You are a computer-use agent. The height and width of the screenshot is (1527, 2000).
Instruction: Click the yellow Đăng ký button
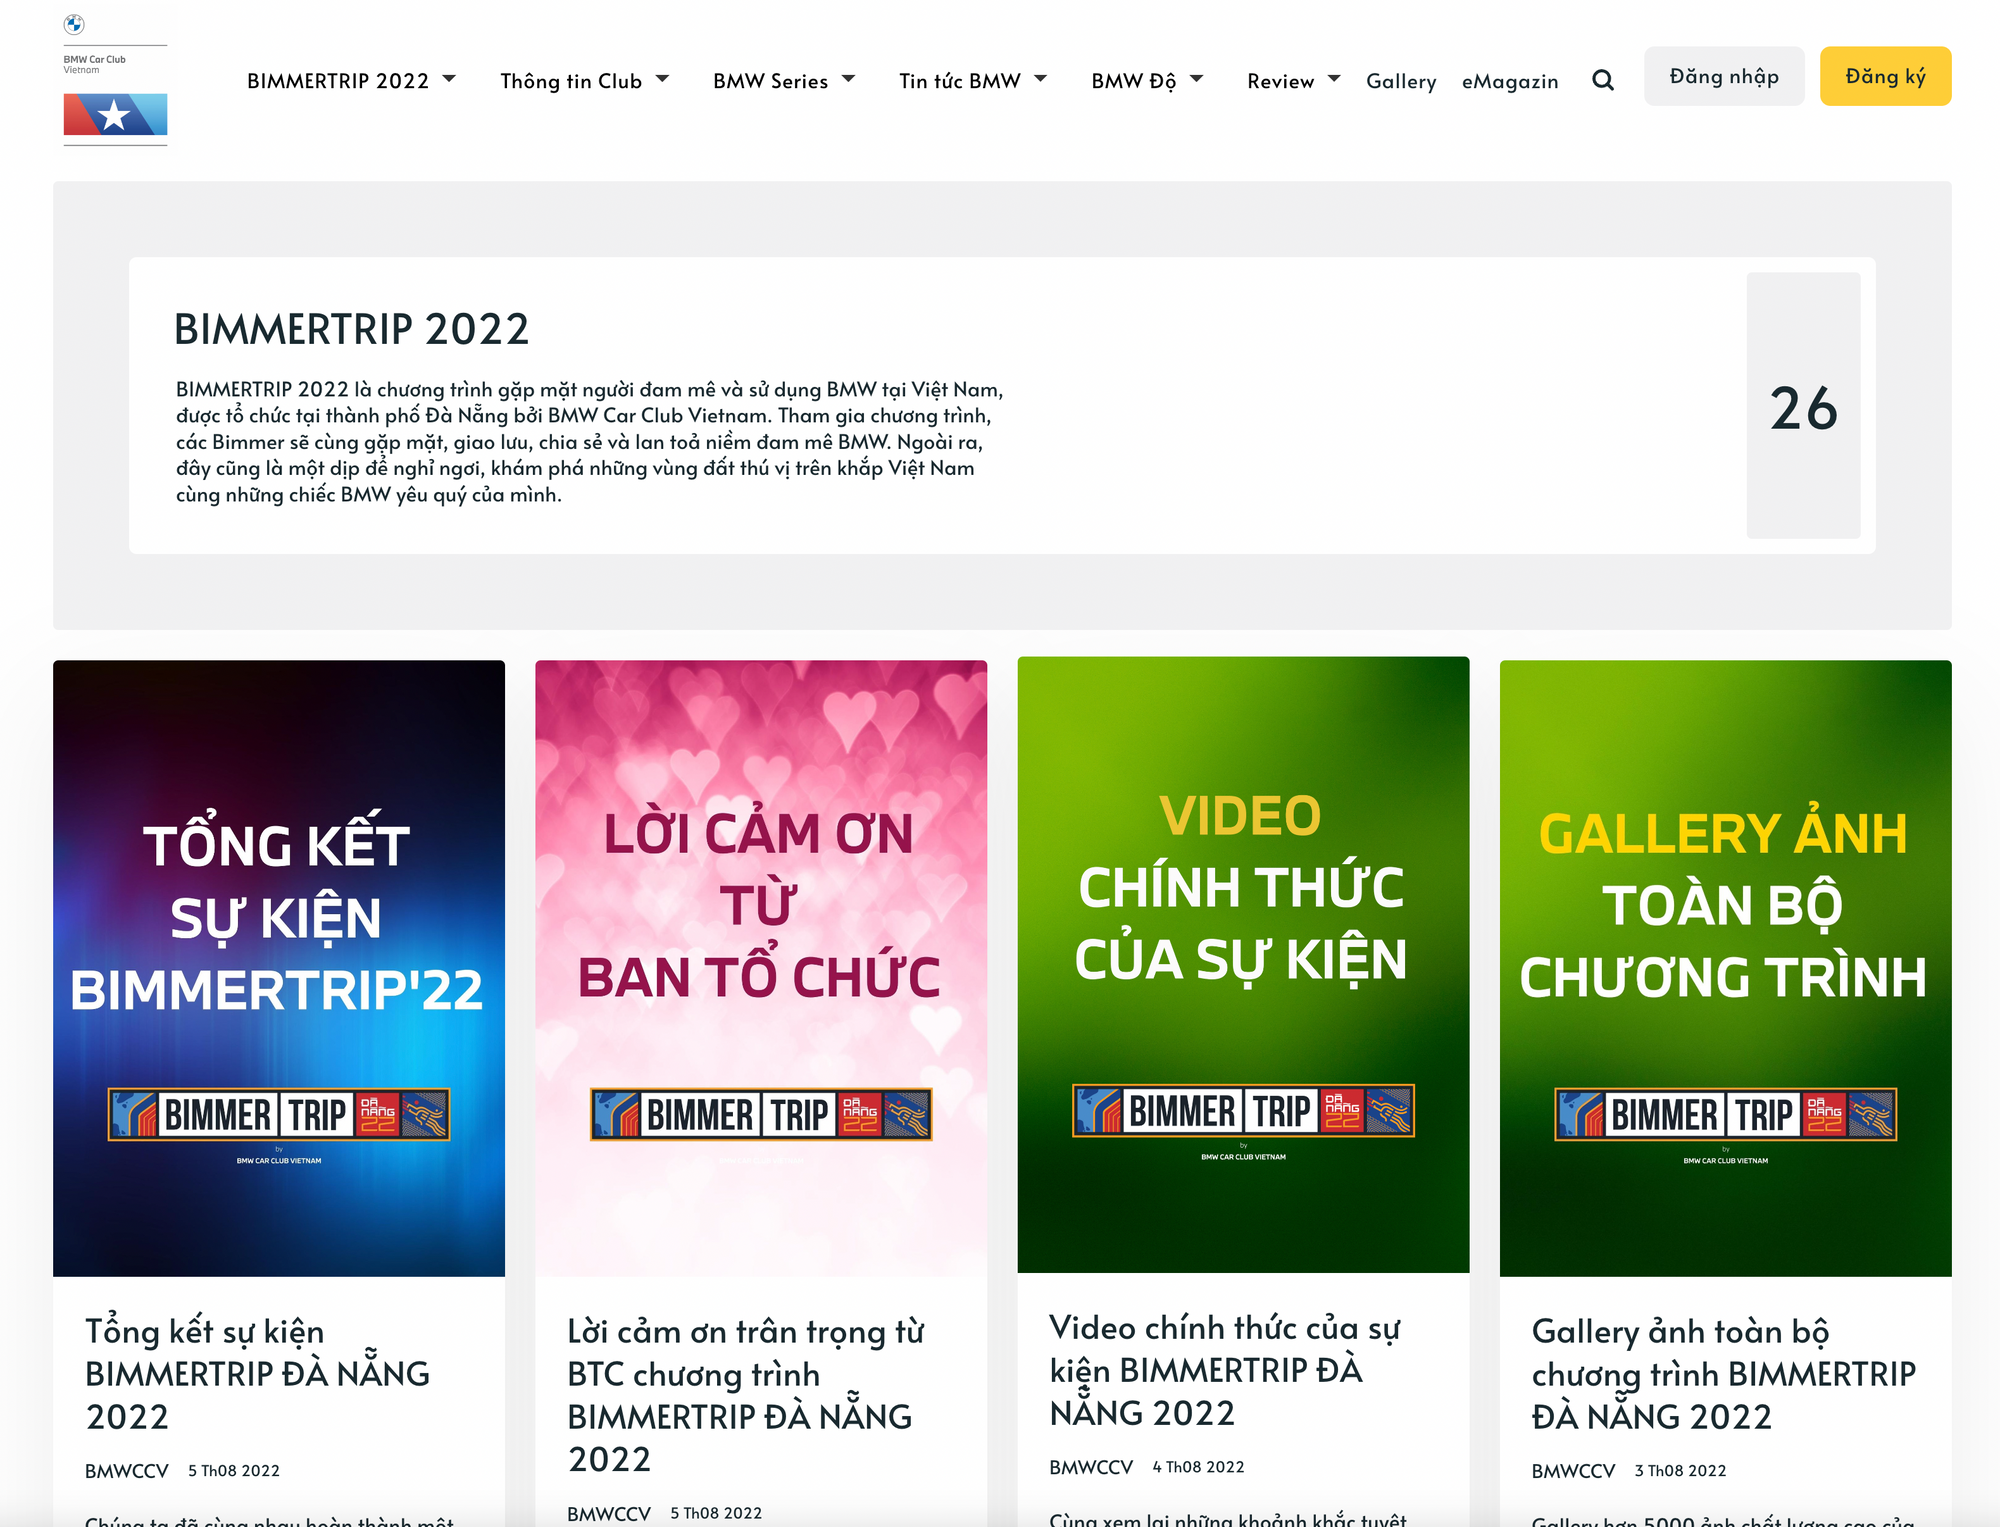coord(1885,76)
